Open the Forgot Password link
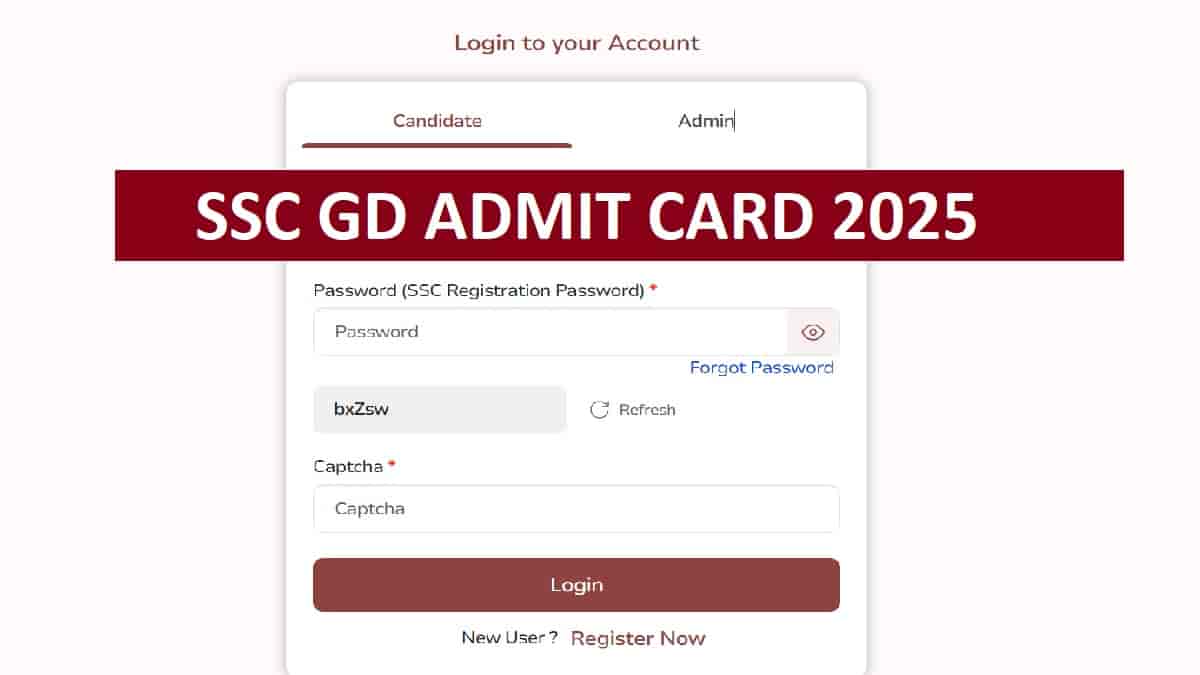This screenshot has height=675, width=1200. pyautogui.click(x=761, y=367)
